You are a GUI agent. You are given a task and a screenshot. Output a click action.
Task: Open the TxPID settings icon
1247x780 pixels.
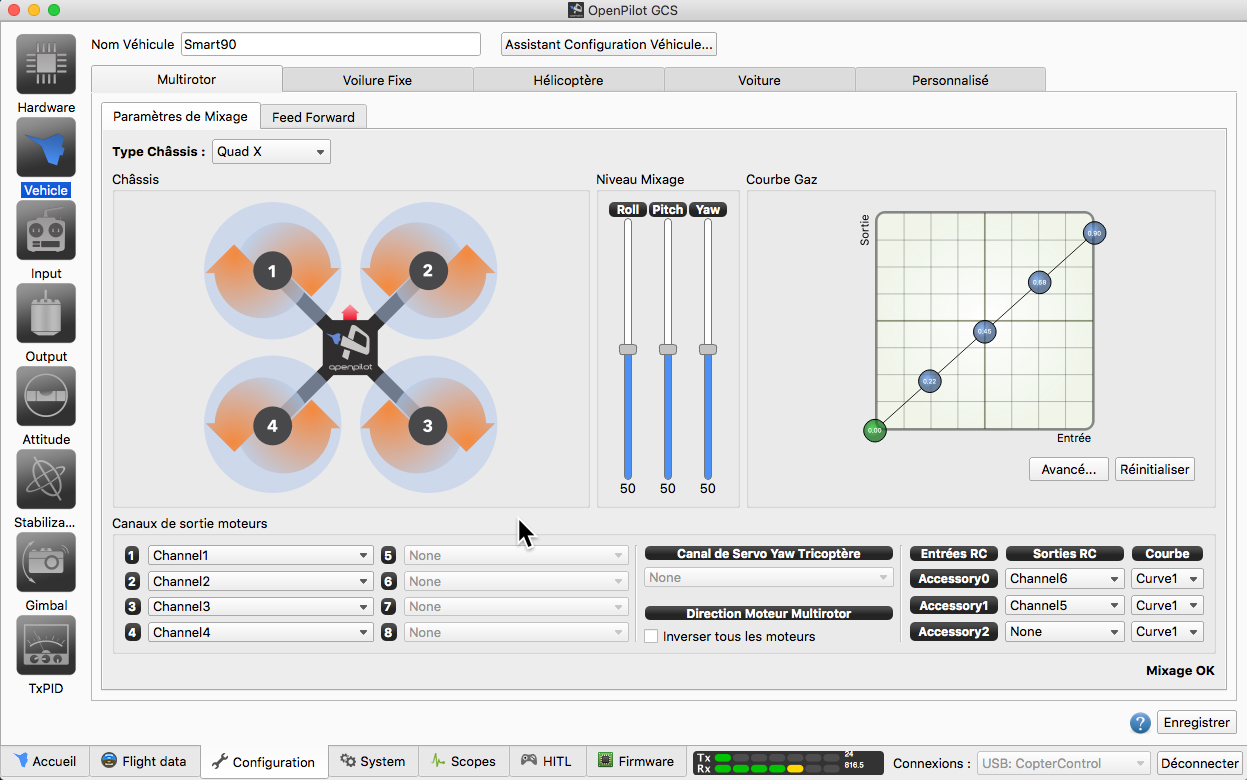[x=46, y=646]
